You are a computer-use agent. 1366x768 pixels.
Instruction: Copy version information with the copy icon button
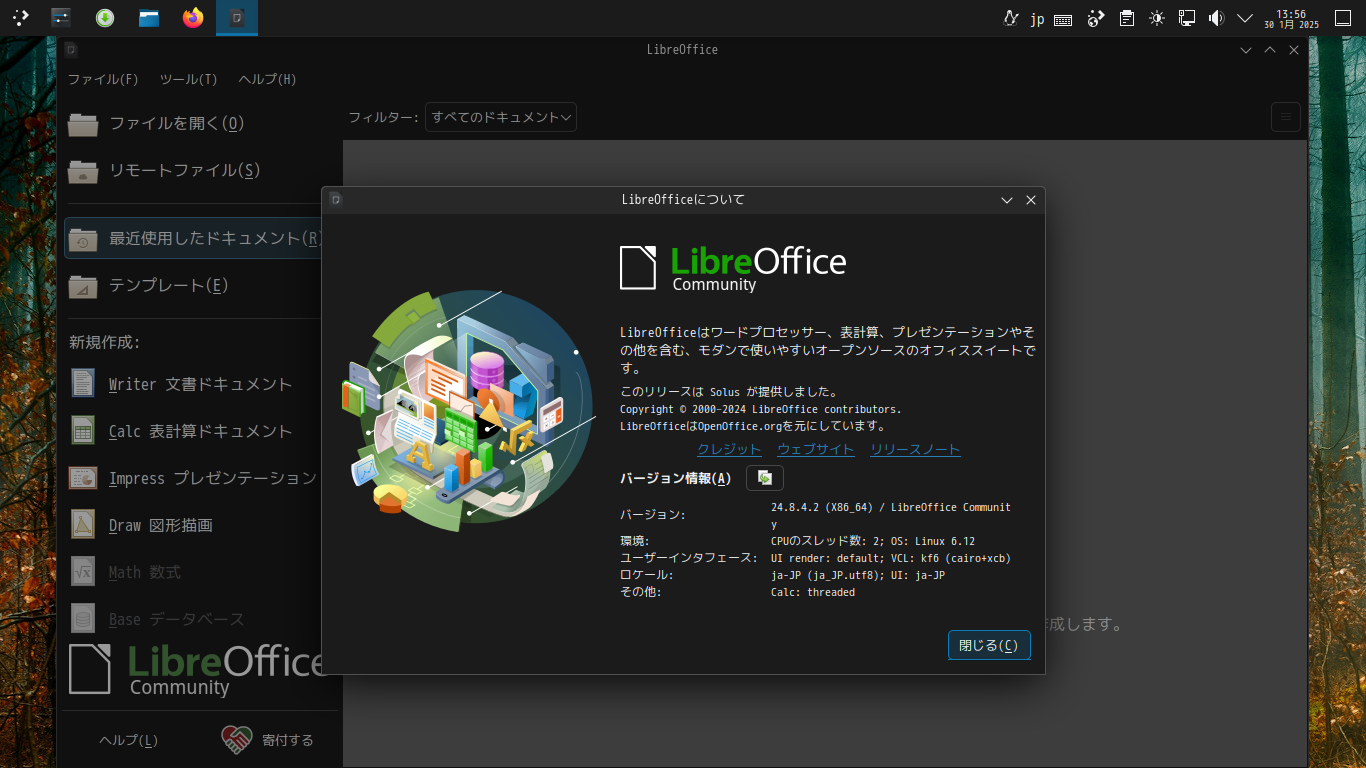coord(764,478)
